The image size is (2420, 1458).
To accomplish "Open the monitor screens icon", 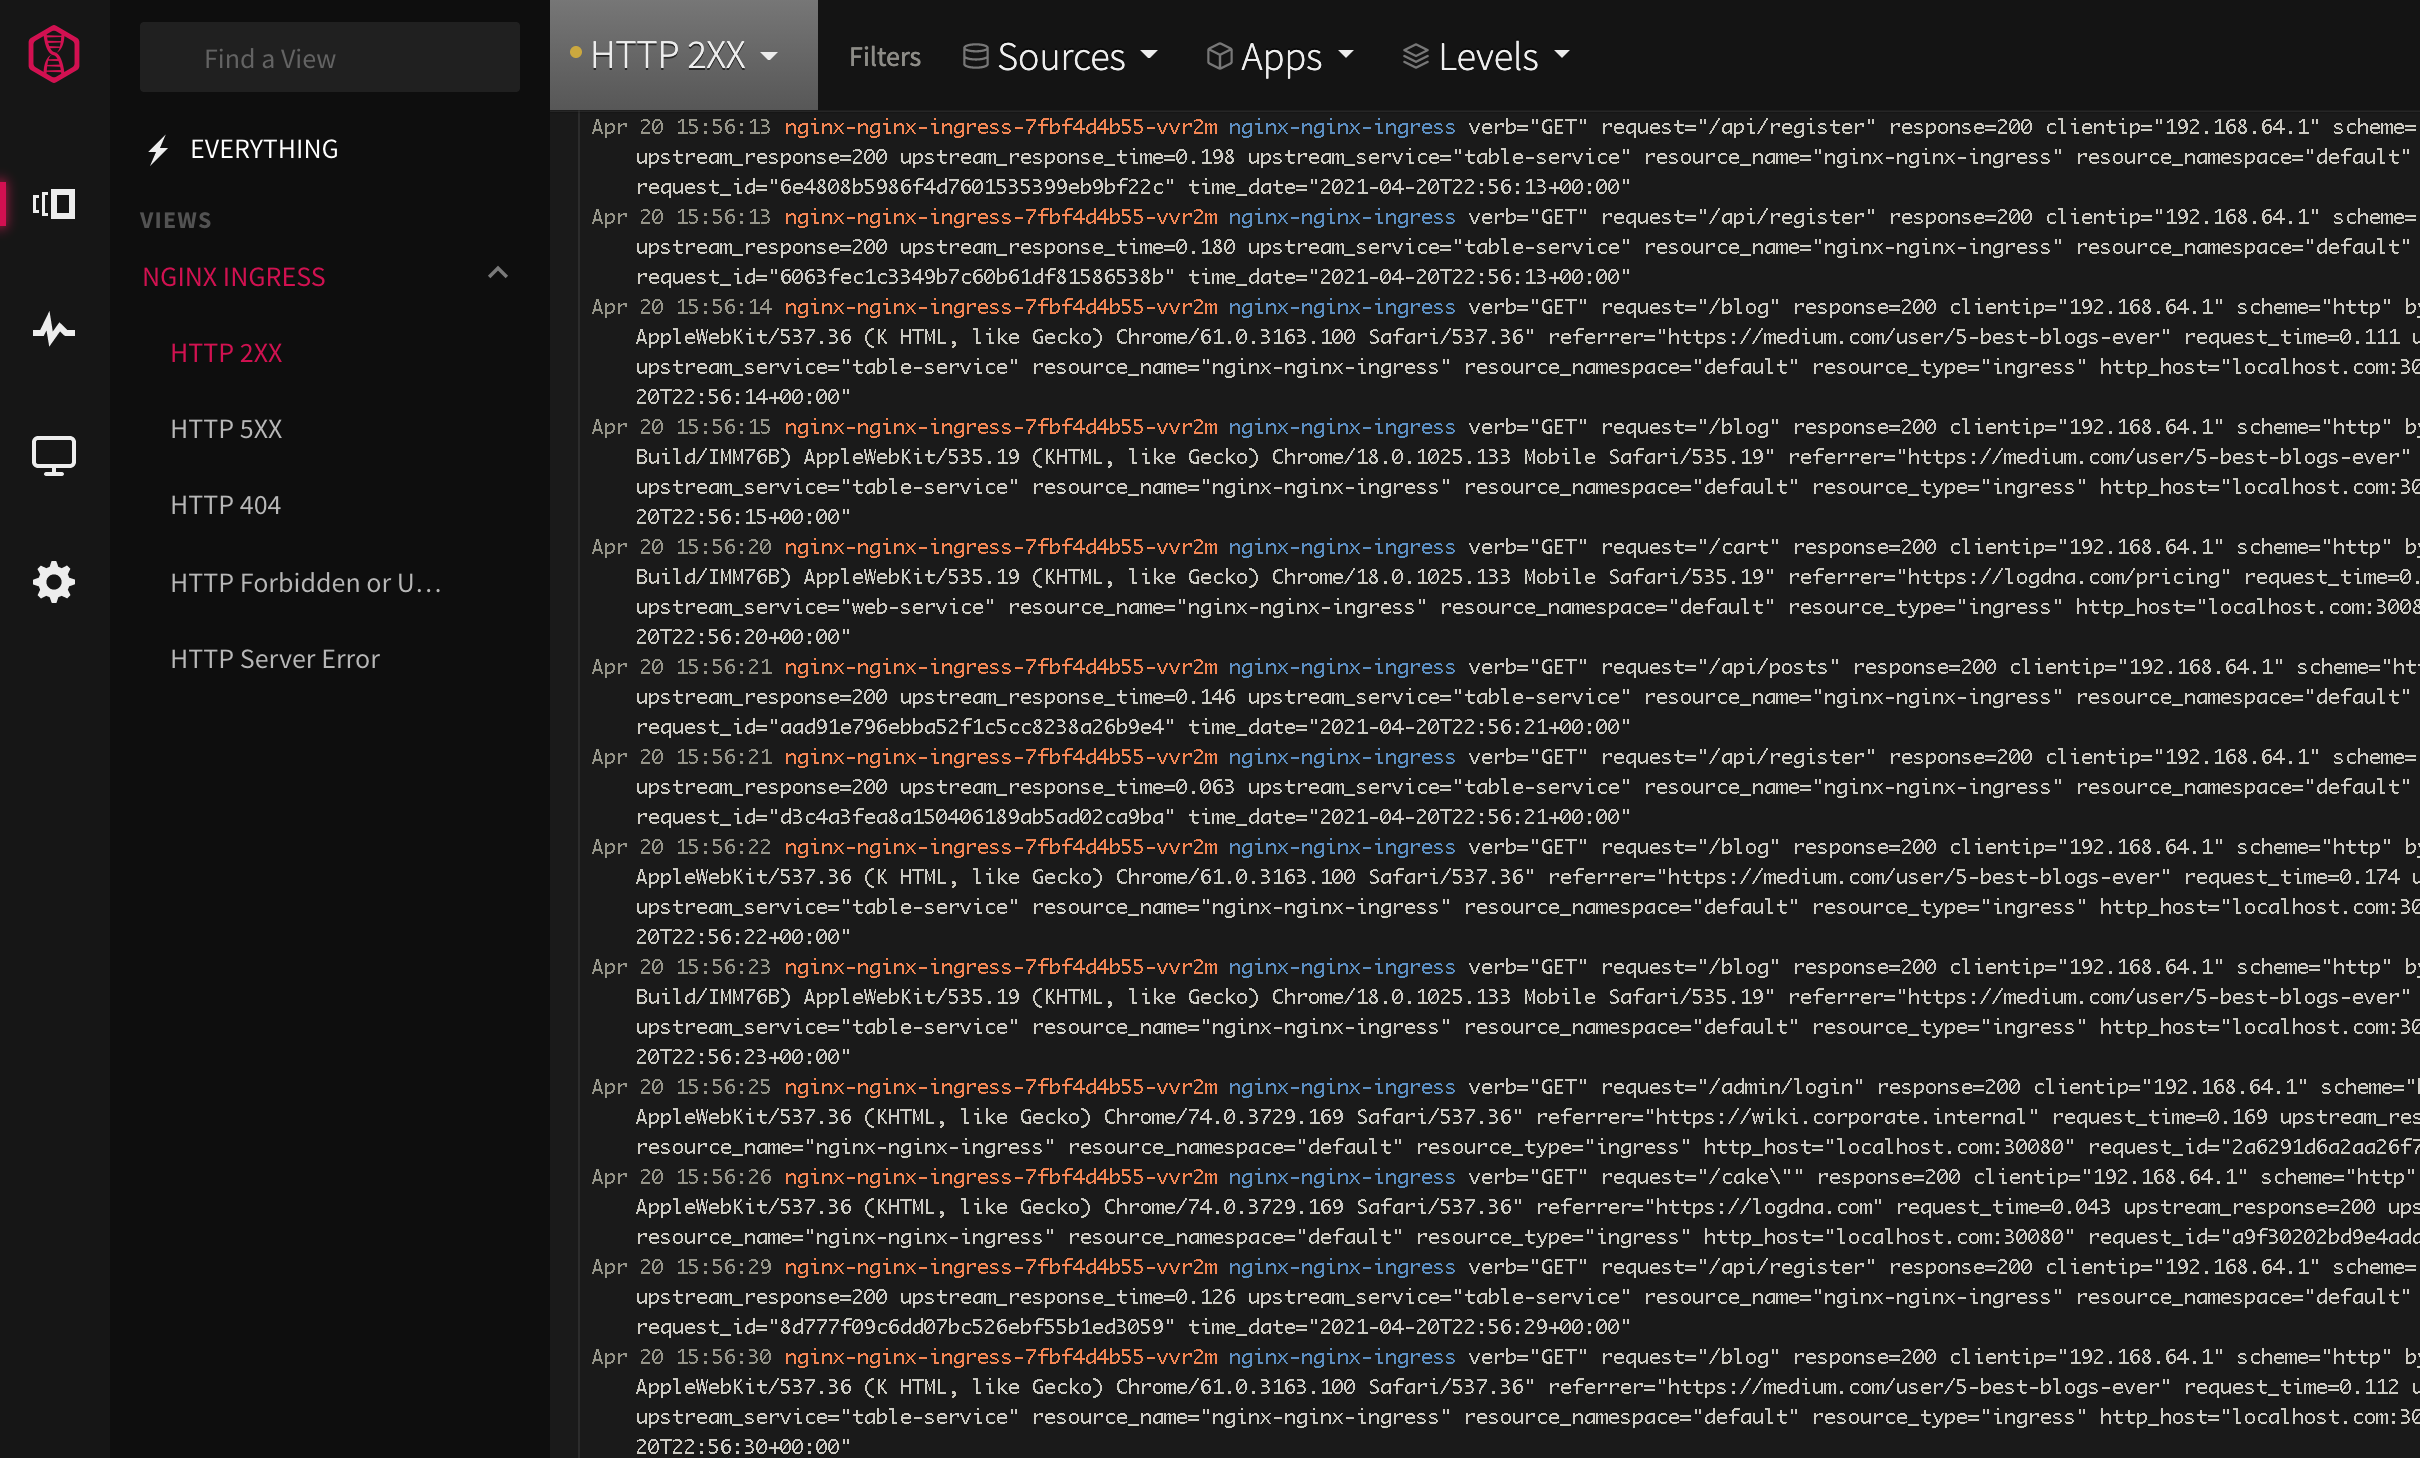I will [54, 456].
